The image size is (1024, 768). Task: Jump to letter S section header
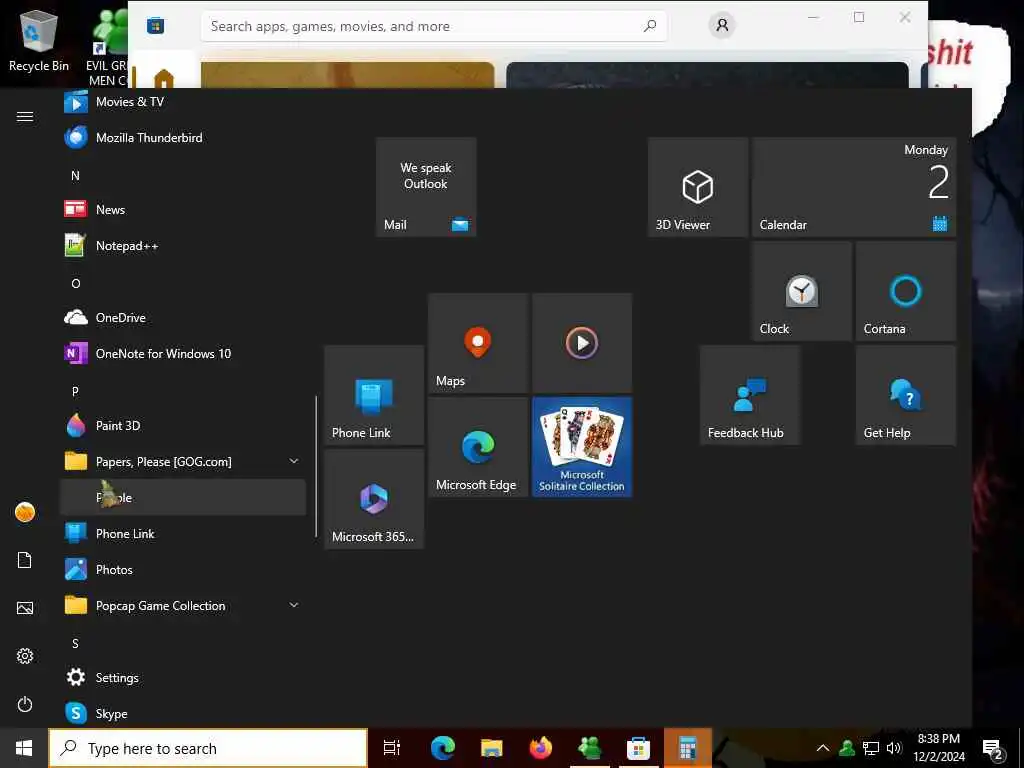click(x=75, y=643)
